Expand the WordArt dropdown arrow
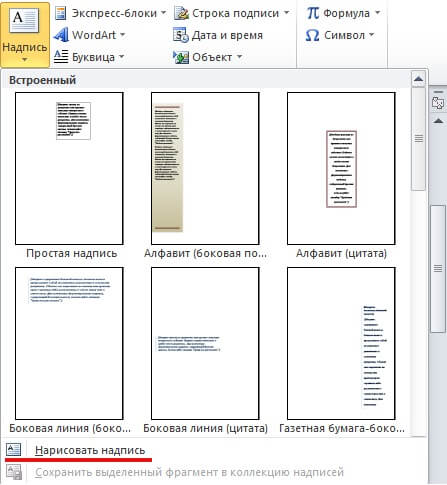Viewport: 447px width, 485px height. (122, 35)
